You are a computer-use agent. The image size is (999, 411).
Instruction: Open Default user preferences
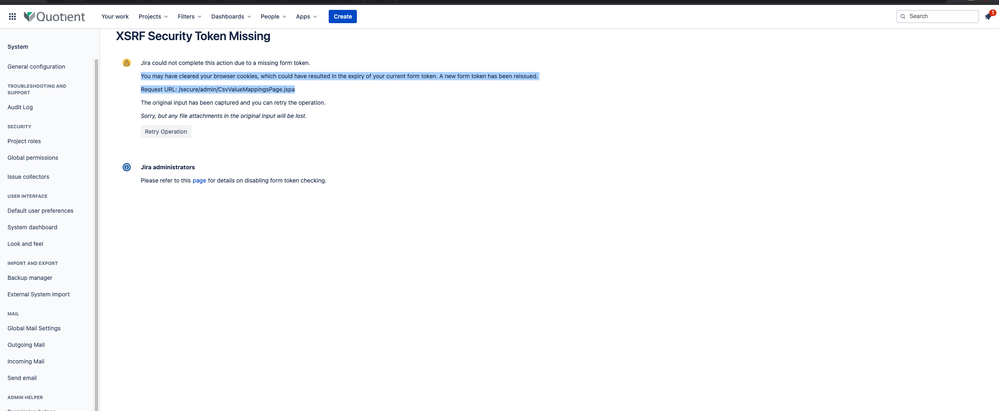40,210
